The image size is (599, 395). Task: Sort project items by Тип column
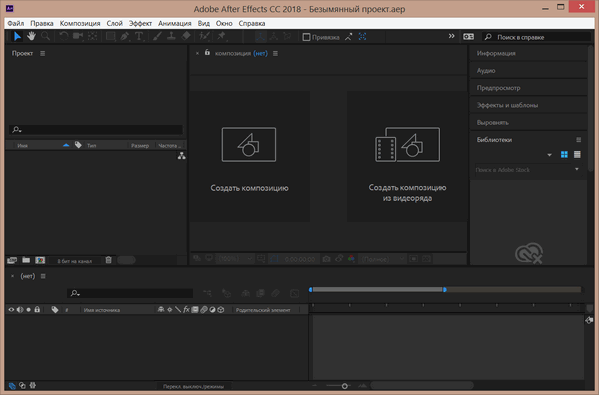(91, 146)
